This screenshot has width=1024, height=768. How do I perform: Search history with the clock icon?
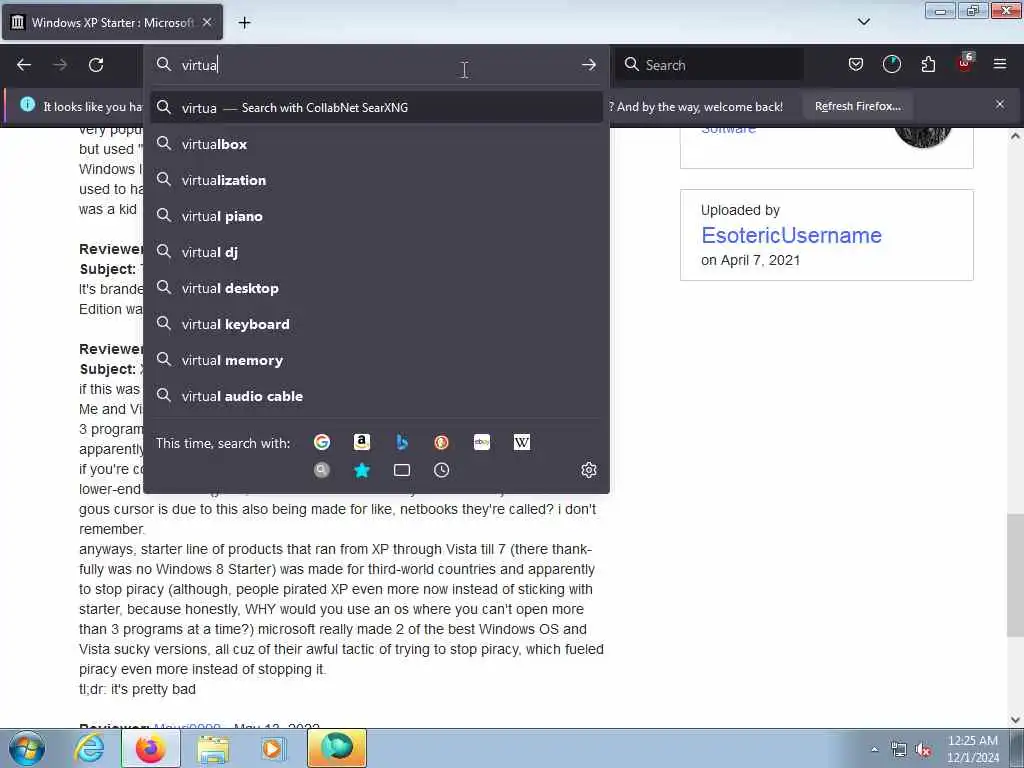441,470
